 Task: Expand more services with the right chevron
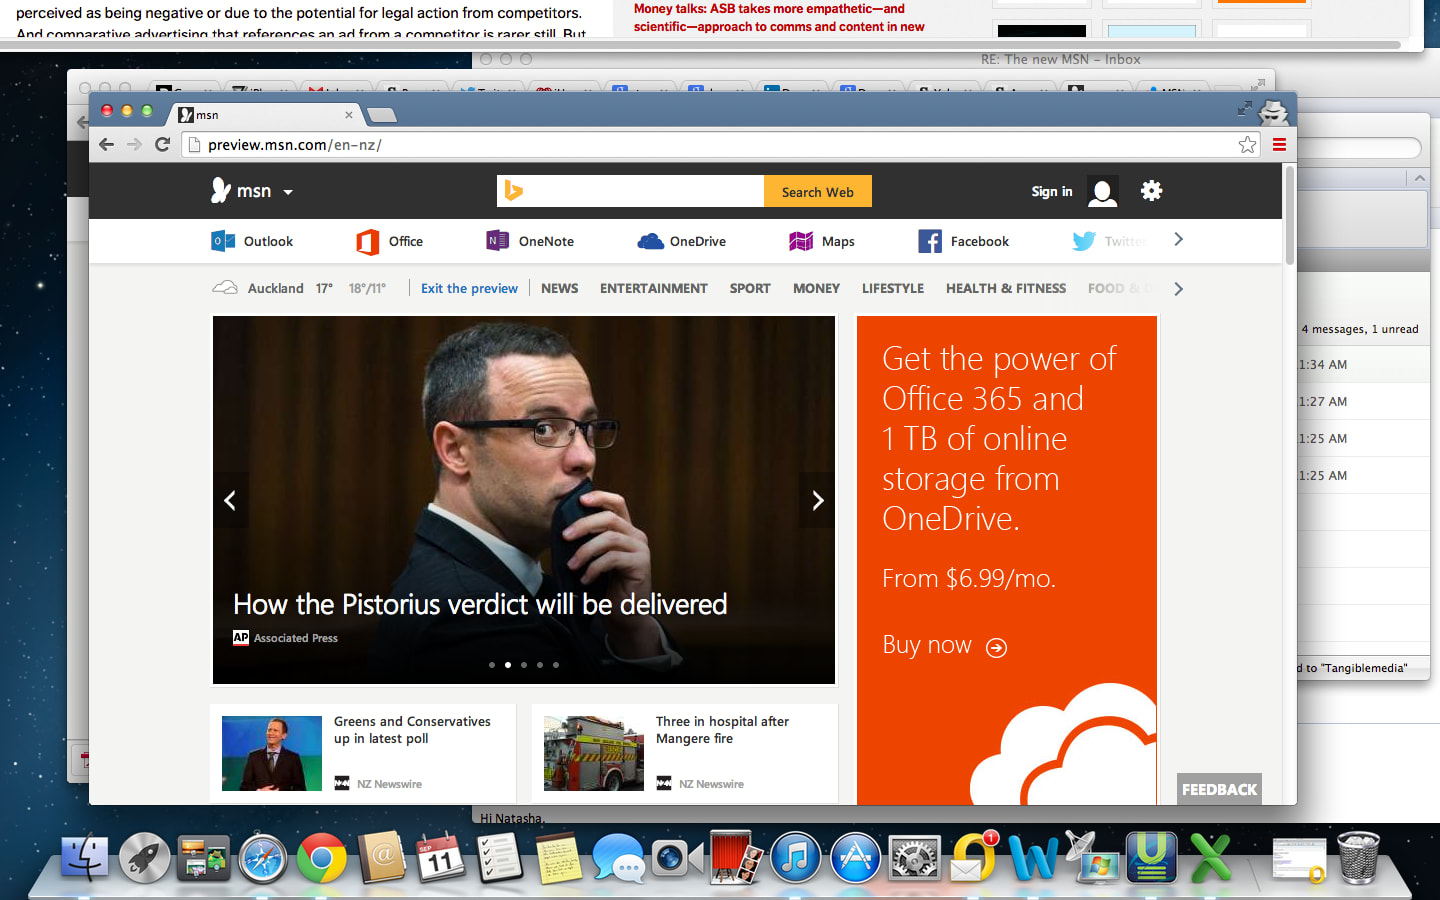click(x=1178, y=241)
